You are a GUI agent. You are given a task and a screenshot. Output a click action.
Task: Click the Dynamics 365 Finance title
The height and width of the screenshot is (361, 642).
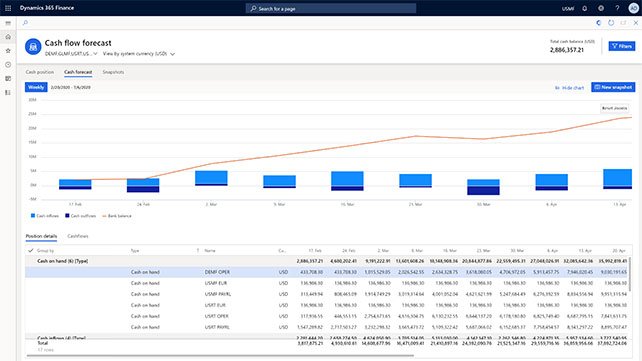pos(47,8)
